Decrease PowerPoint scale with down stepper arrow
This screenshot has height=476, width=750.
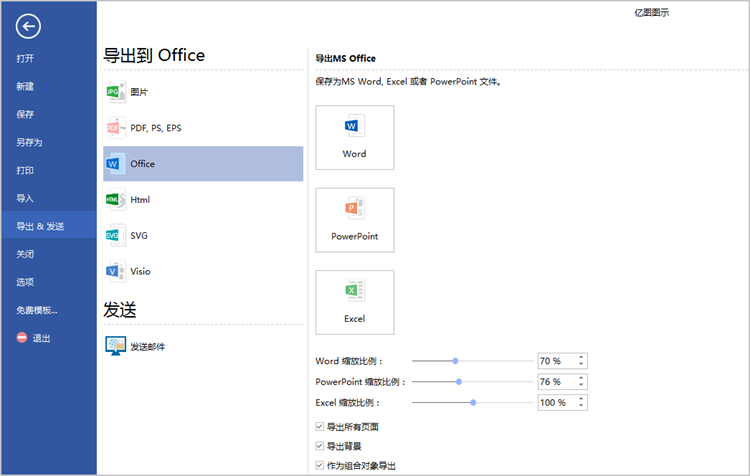581,385
